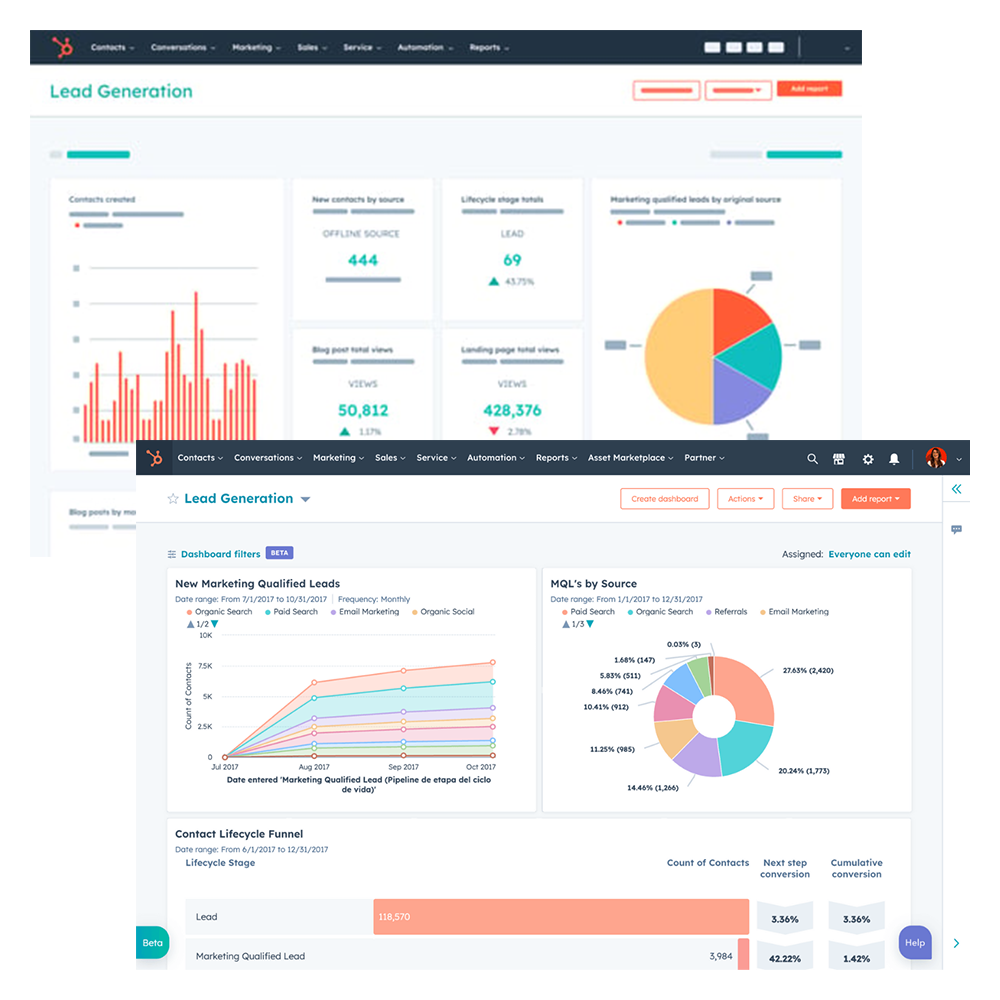Click the purple Help bubble
Image resolution: width=1000 pixels, height=1000 pixels.
coord(914,943)
